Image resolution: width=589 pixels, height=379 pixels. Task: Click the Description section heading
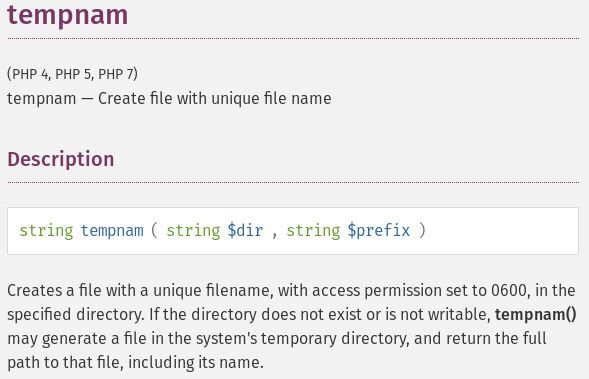click(x=61, y=159)
